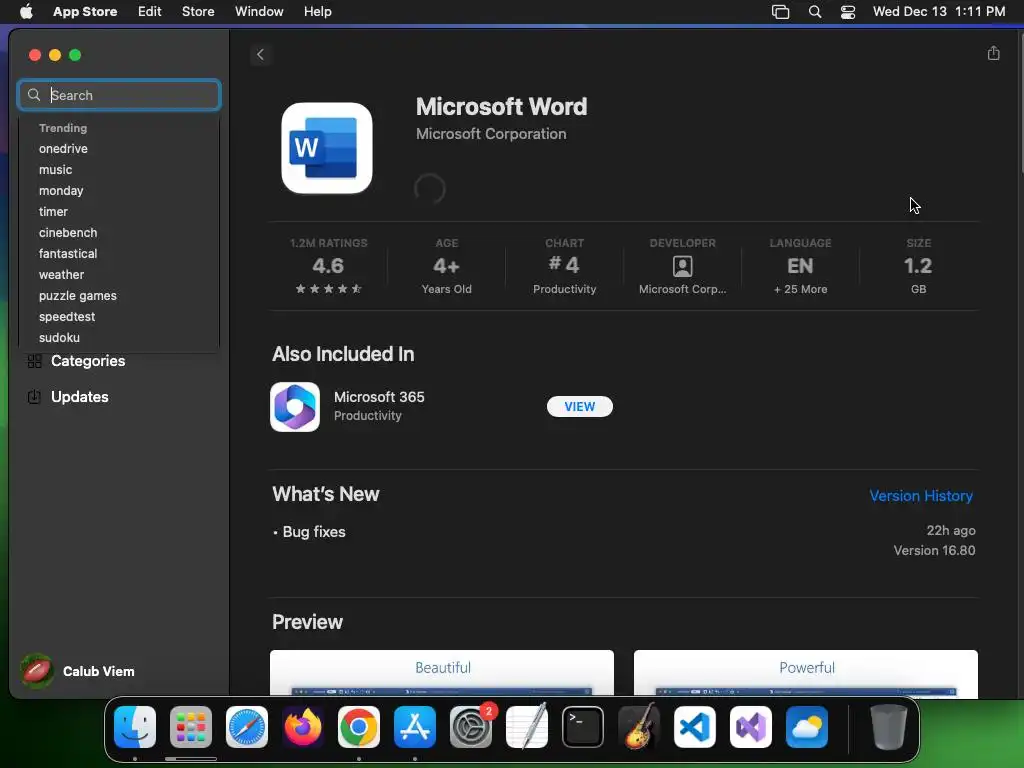Select trending search 'music'

(56, 170)
